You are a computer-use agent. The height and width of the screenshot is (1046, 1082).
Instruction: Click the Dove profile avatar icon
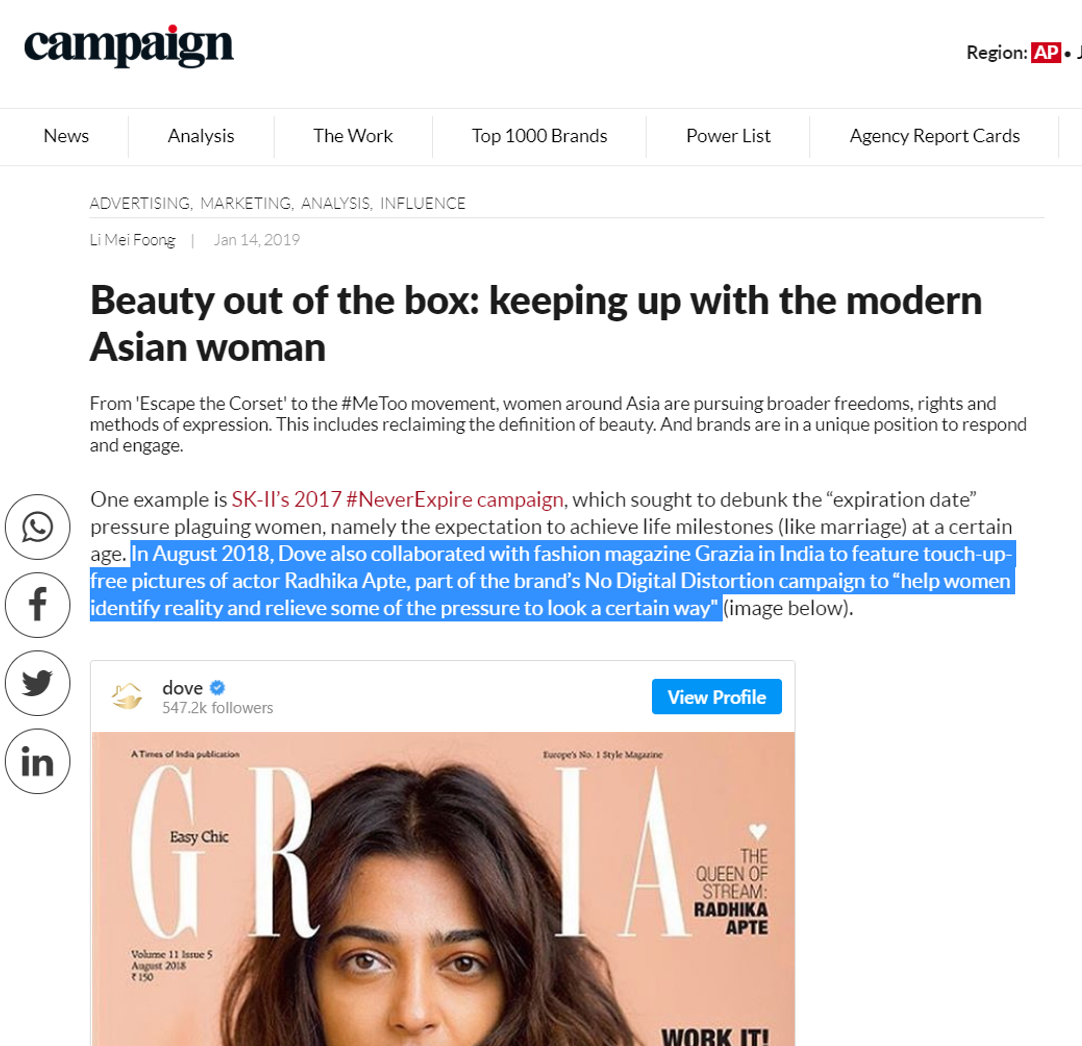127,696
